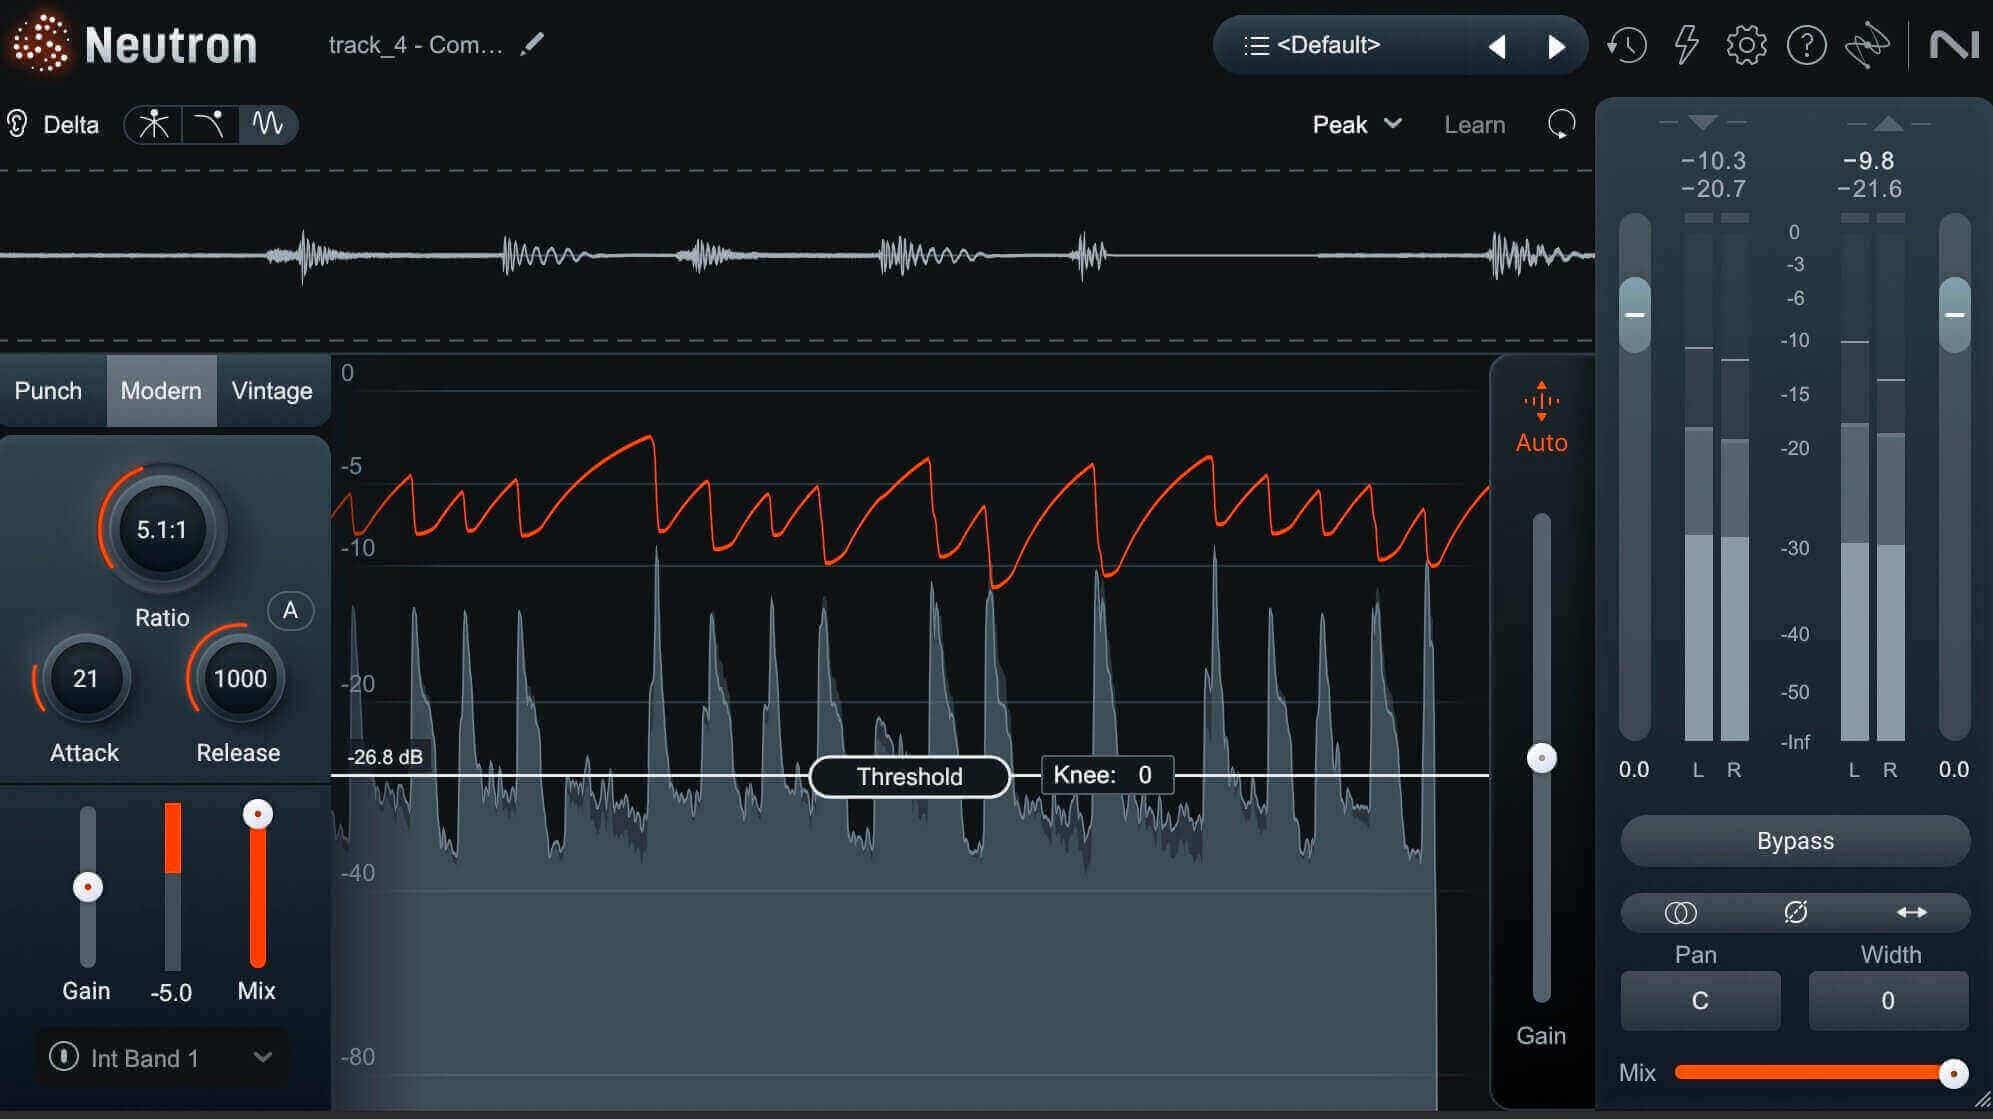Switch to Punch compressor mode
1993x1119 pixels.
tap(48, 391)
